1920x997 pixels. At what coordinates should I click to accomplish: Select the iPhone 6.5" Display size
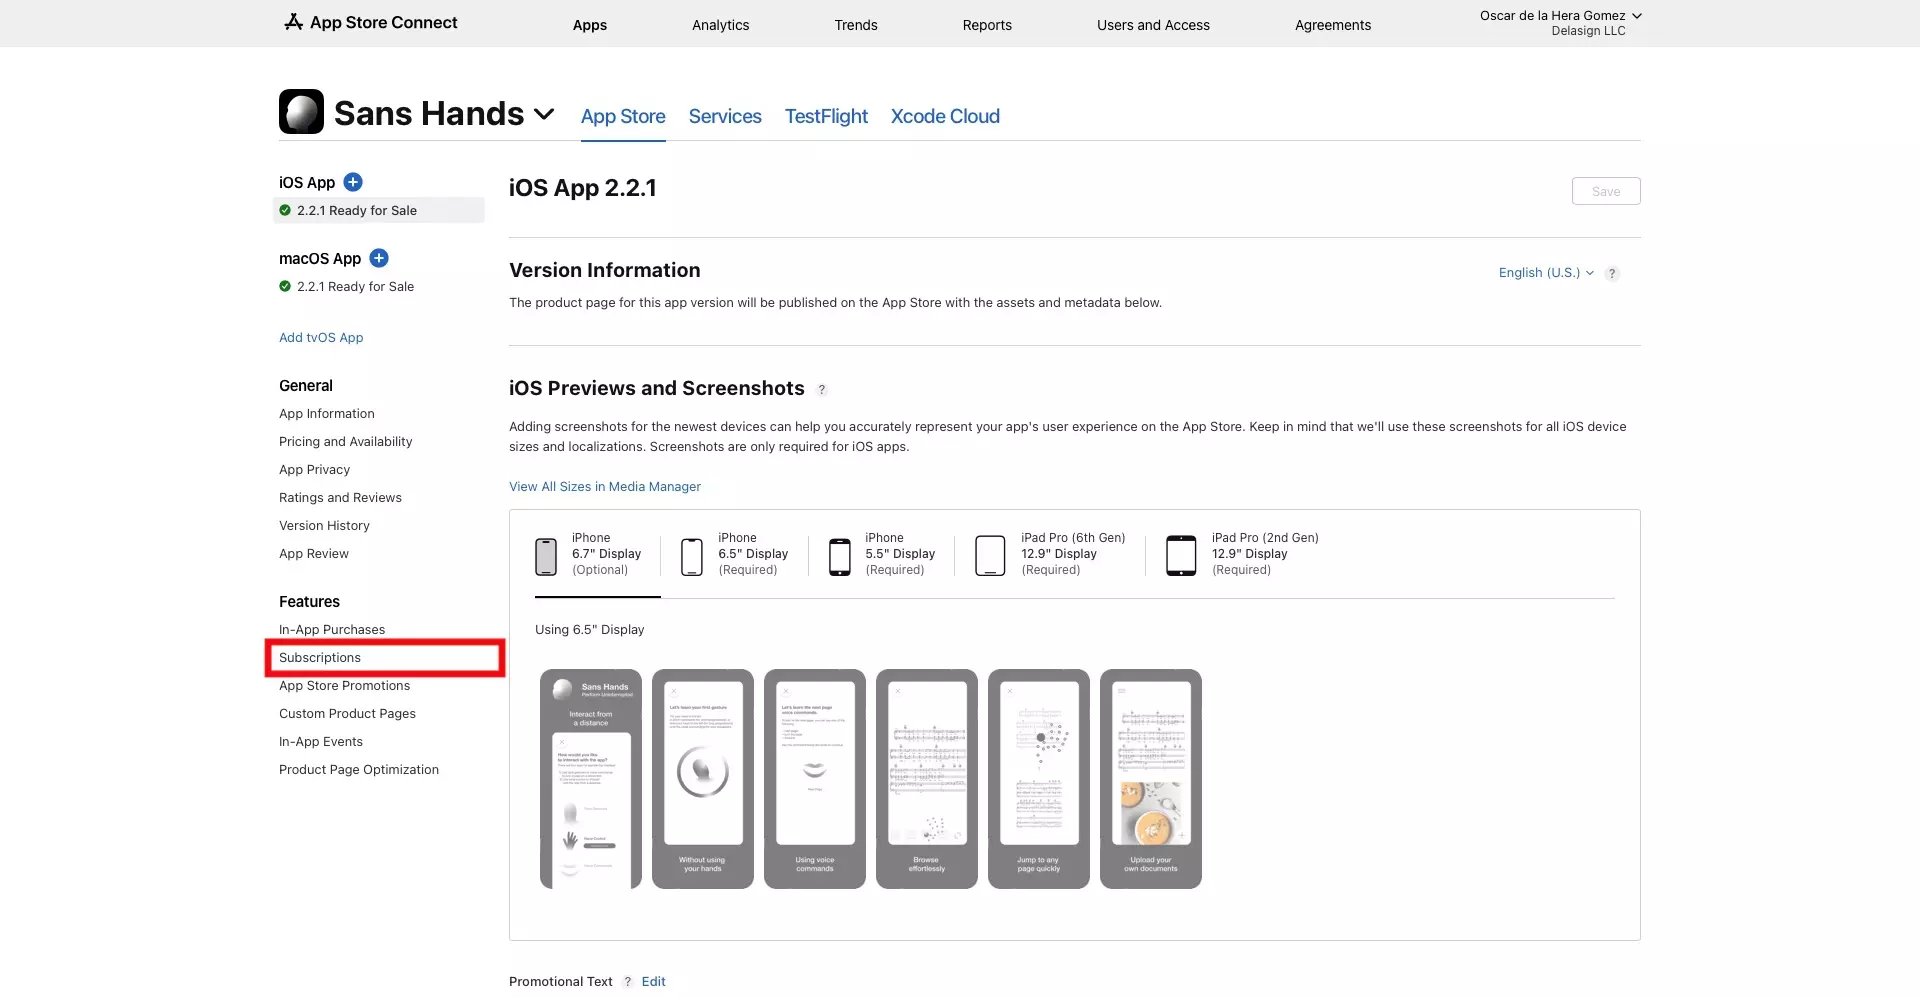pyautogui.click(x=735, y=554)
